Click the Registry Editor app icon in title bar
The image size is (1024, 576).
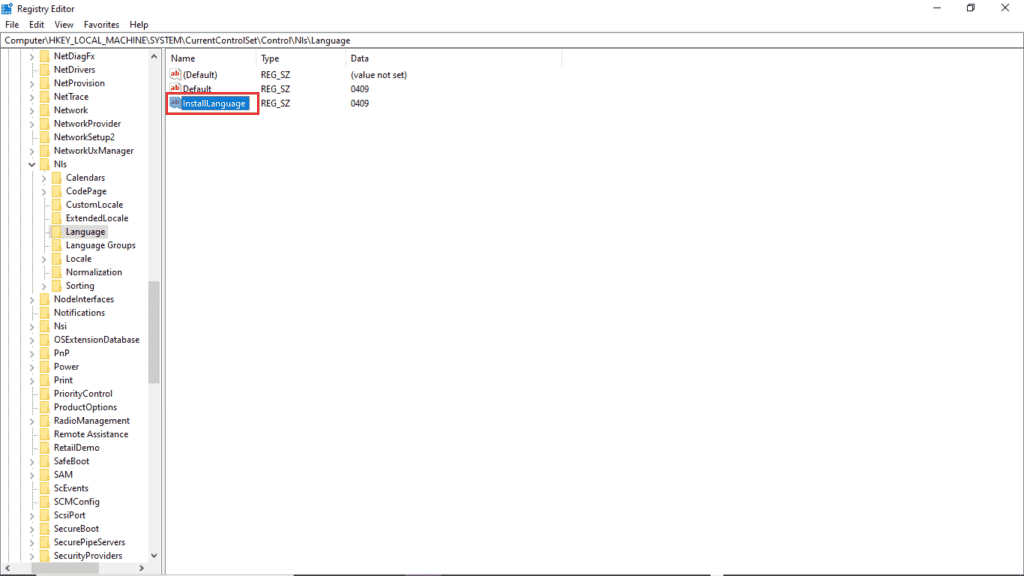[7, 8]
